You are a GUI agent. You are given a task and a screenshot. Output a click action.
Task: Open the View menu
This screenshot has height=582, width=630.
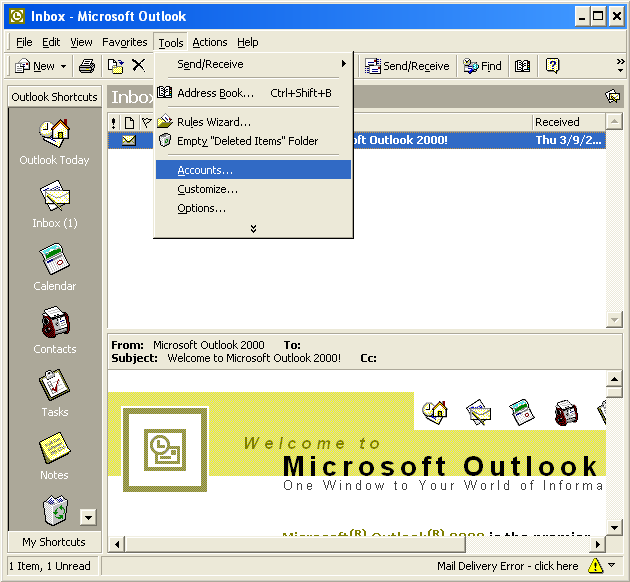pos(81,42)
